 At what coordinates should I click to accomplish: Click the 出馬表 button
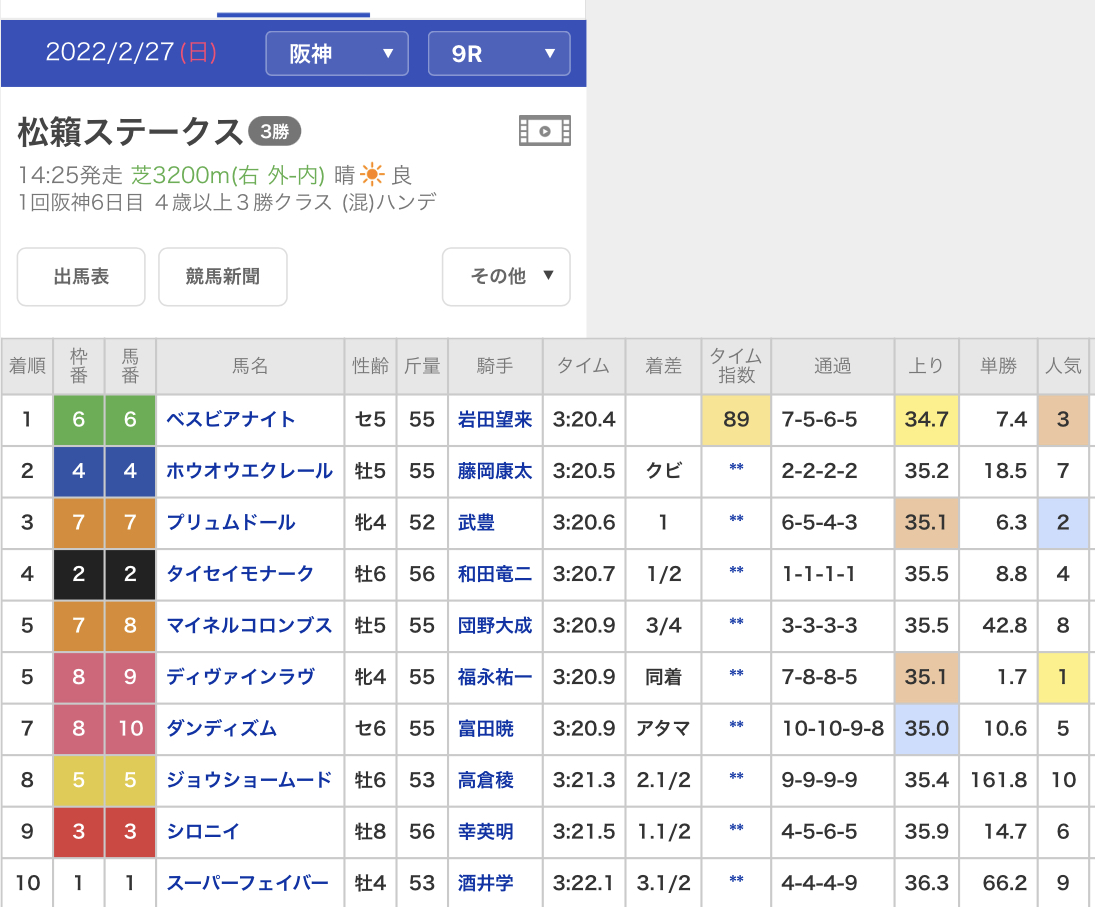[81, 277]
